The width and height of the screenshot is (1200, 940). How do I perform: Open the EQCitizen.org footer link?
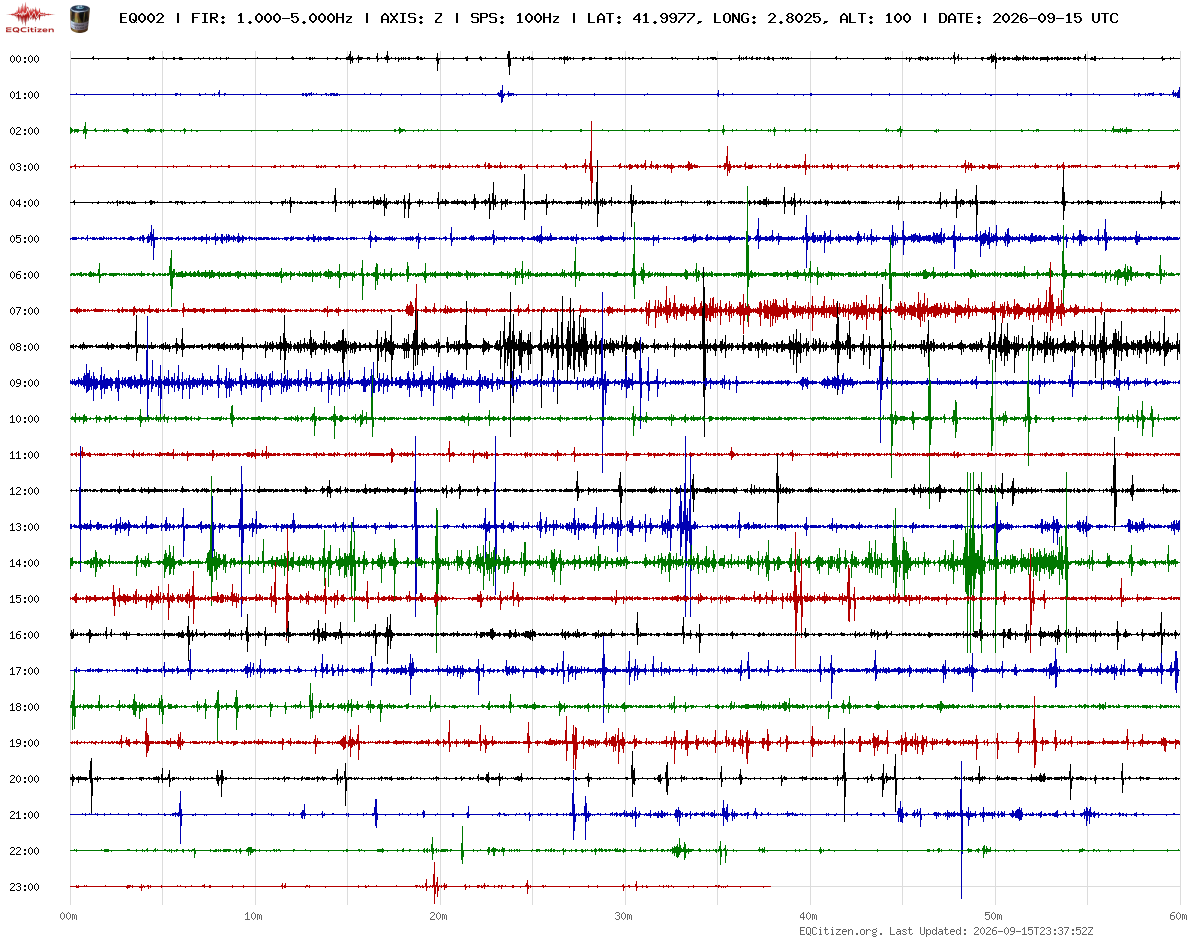tap(841, 931)
